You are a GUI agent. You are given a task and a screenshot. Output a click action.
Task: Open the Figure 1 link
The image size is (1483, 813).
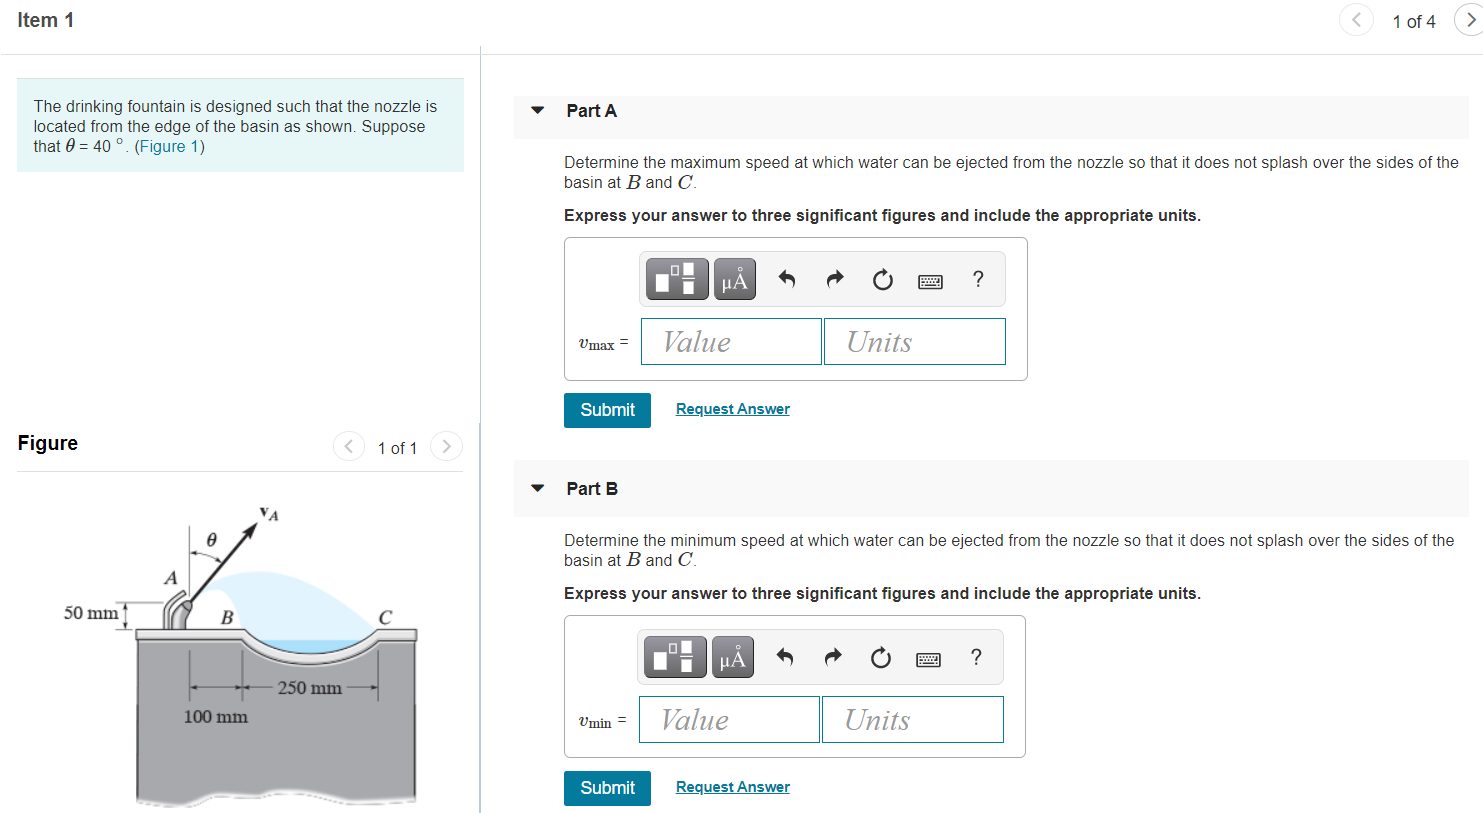pos(169,146)
